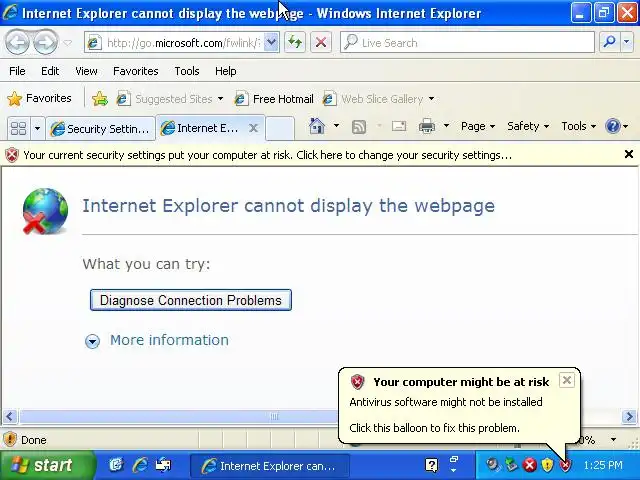The width and height of the screenshot is (640, 480).
Task: Click the status bar warning shield icon
Action: pos(10,440)
